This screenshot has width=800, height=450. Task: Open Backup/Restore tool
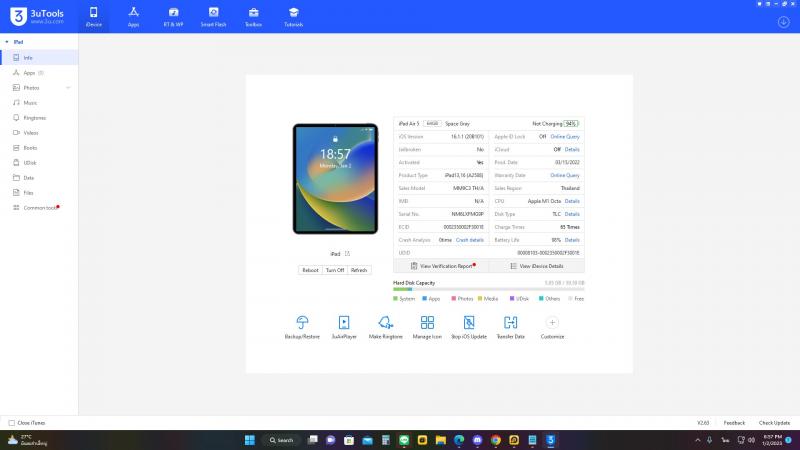[302, 327]
